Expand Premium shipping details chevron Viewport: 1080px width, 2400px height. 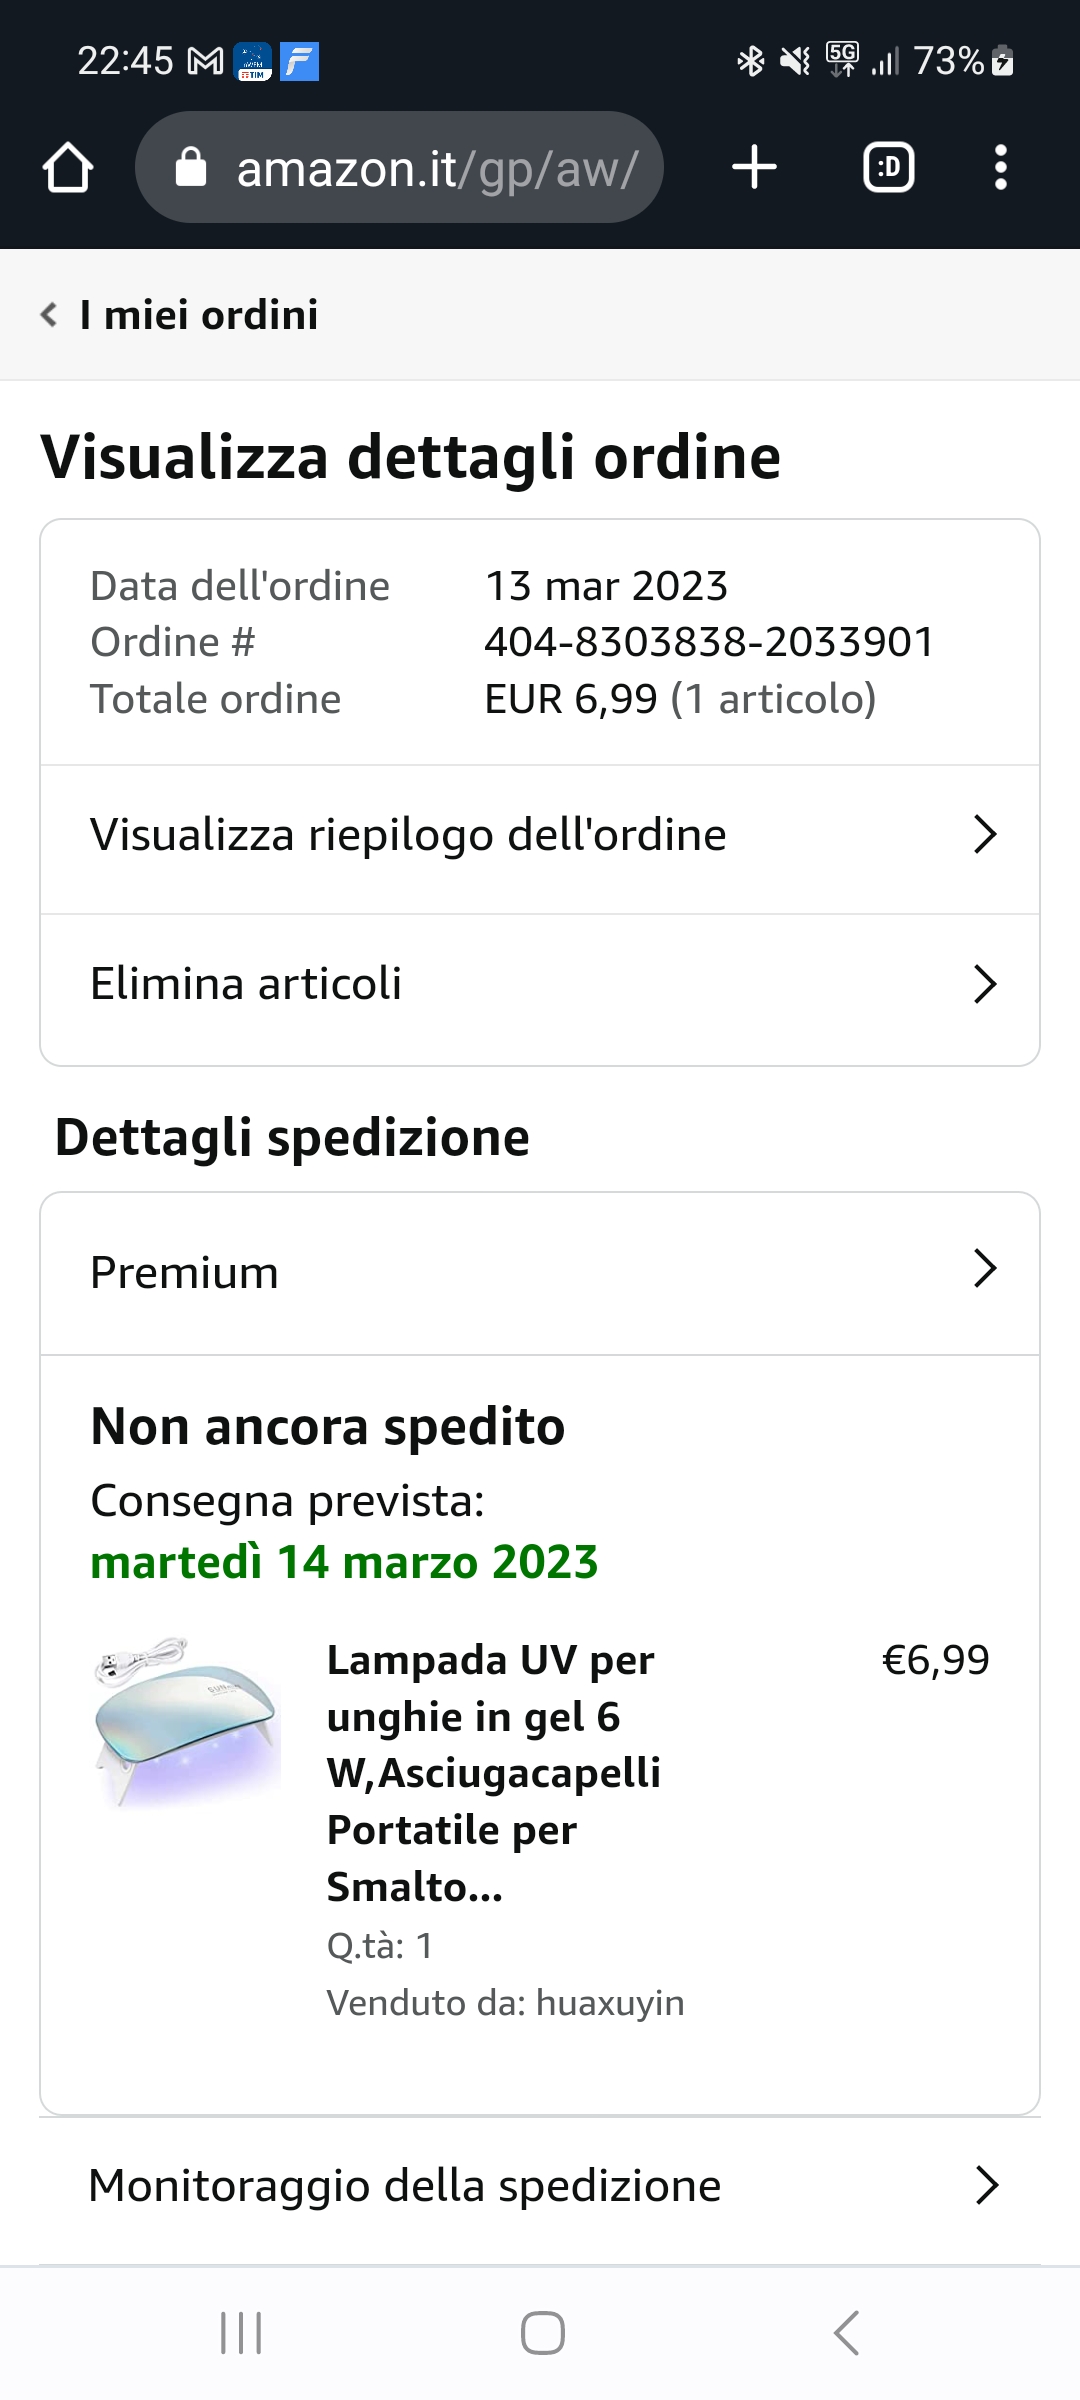tap(985, 1269)
